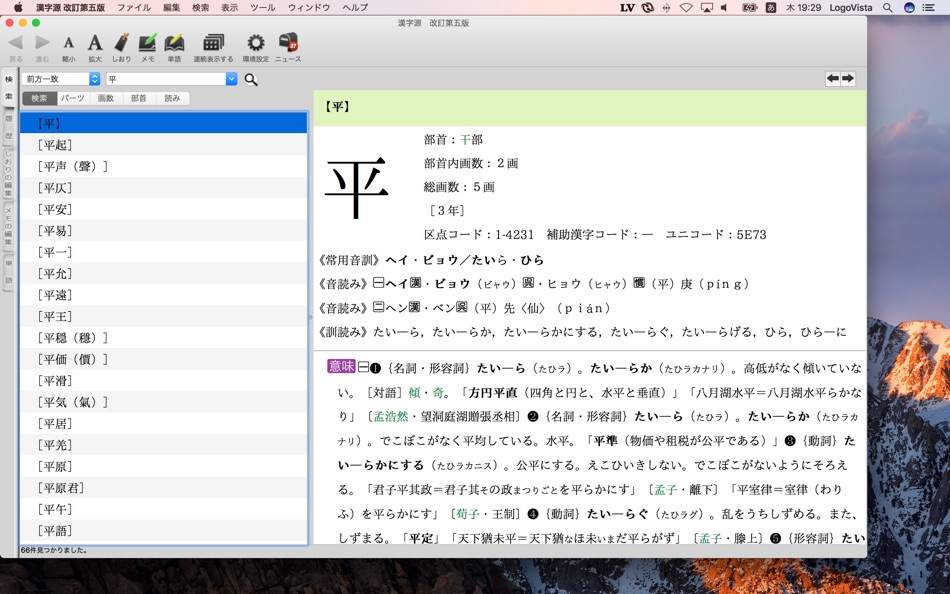Open the 単語 vocabulary tool
Screen dimensions: 950x594
[174, 43]
